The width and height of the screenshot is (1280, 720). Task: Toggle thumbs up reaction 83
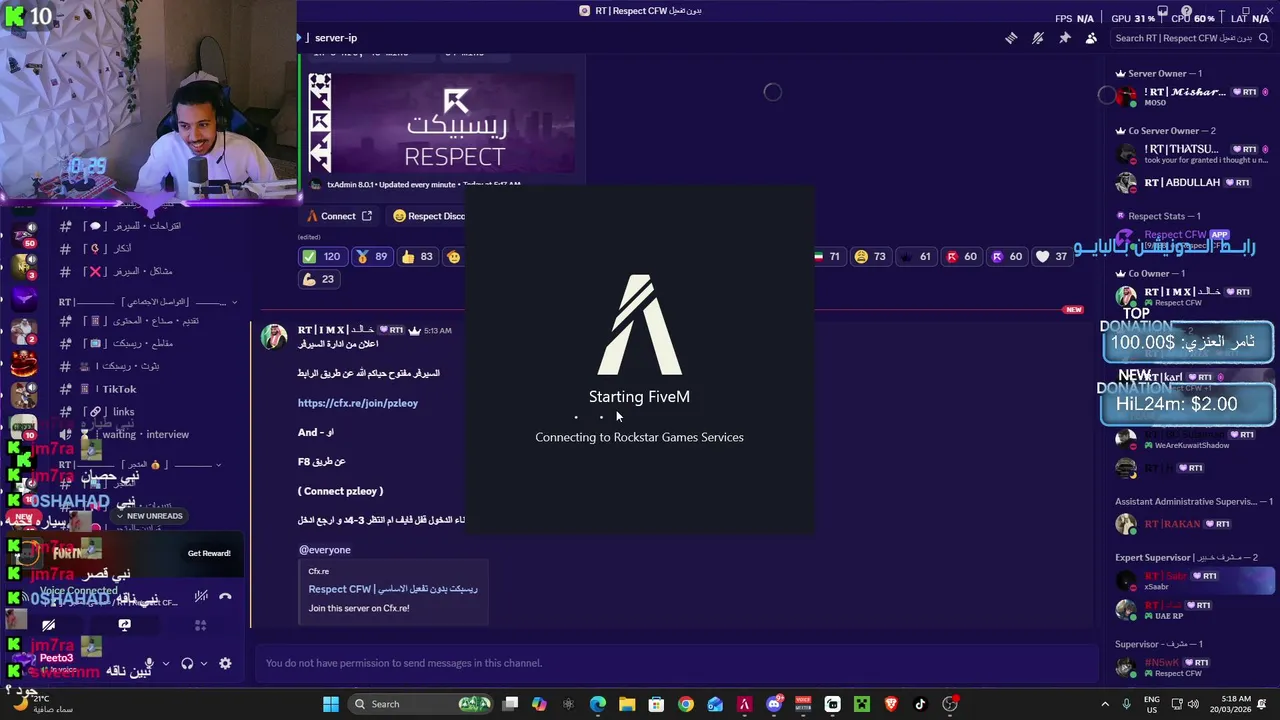coord(417,257)
